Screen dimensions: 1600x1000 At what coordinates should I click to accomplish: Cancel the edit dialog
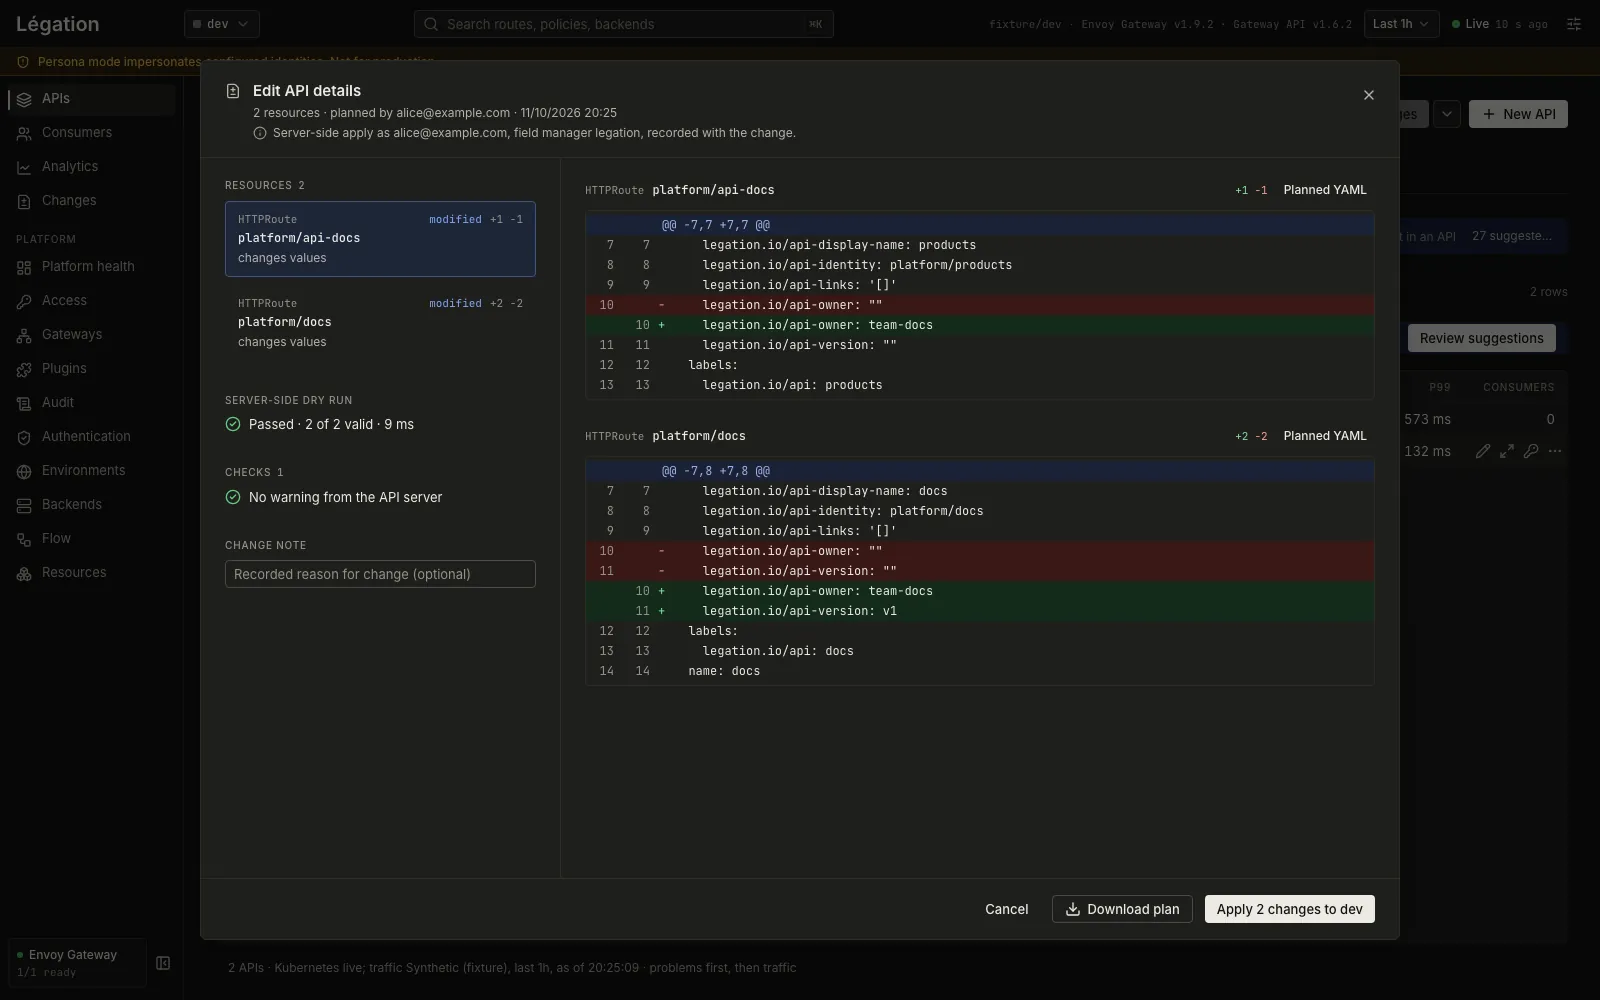1006,909
